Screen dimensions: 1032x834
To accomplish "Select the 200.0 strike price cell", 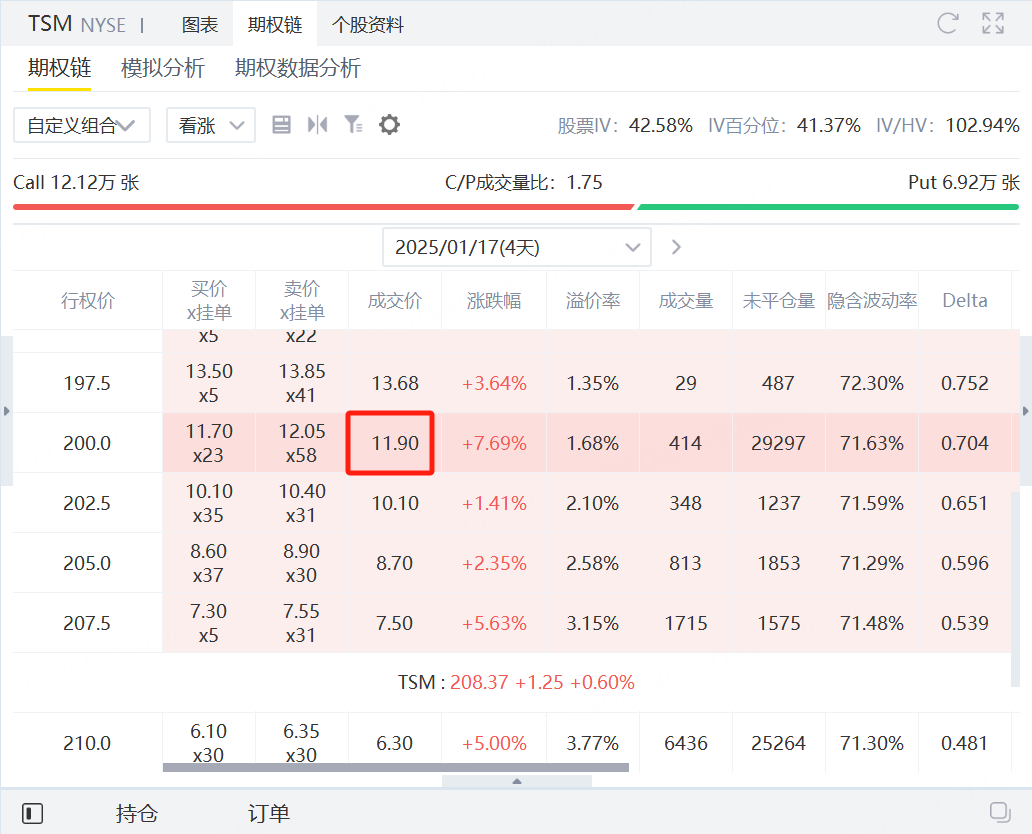I will pos(87,443).
